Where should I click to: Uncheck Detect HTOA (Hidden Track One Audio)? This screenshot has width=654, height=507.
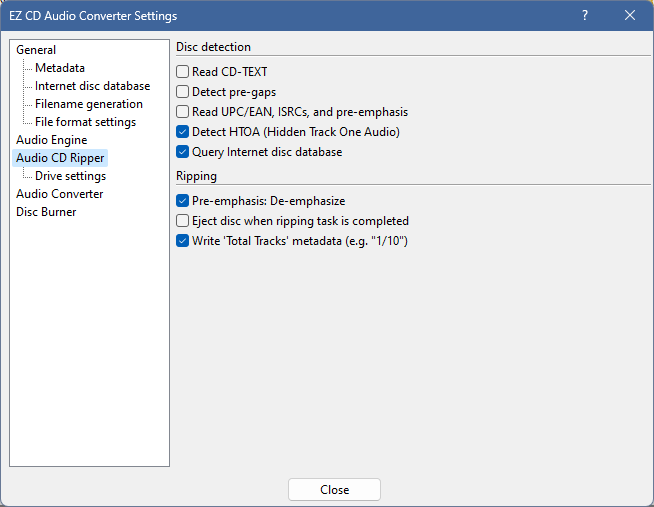click(183, 132)
